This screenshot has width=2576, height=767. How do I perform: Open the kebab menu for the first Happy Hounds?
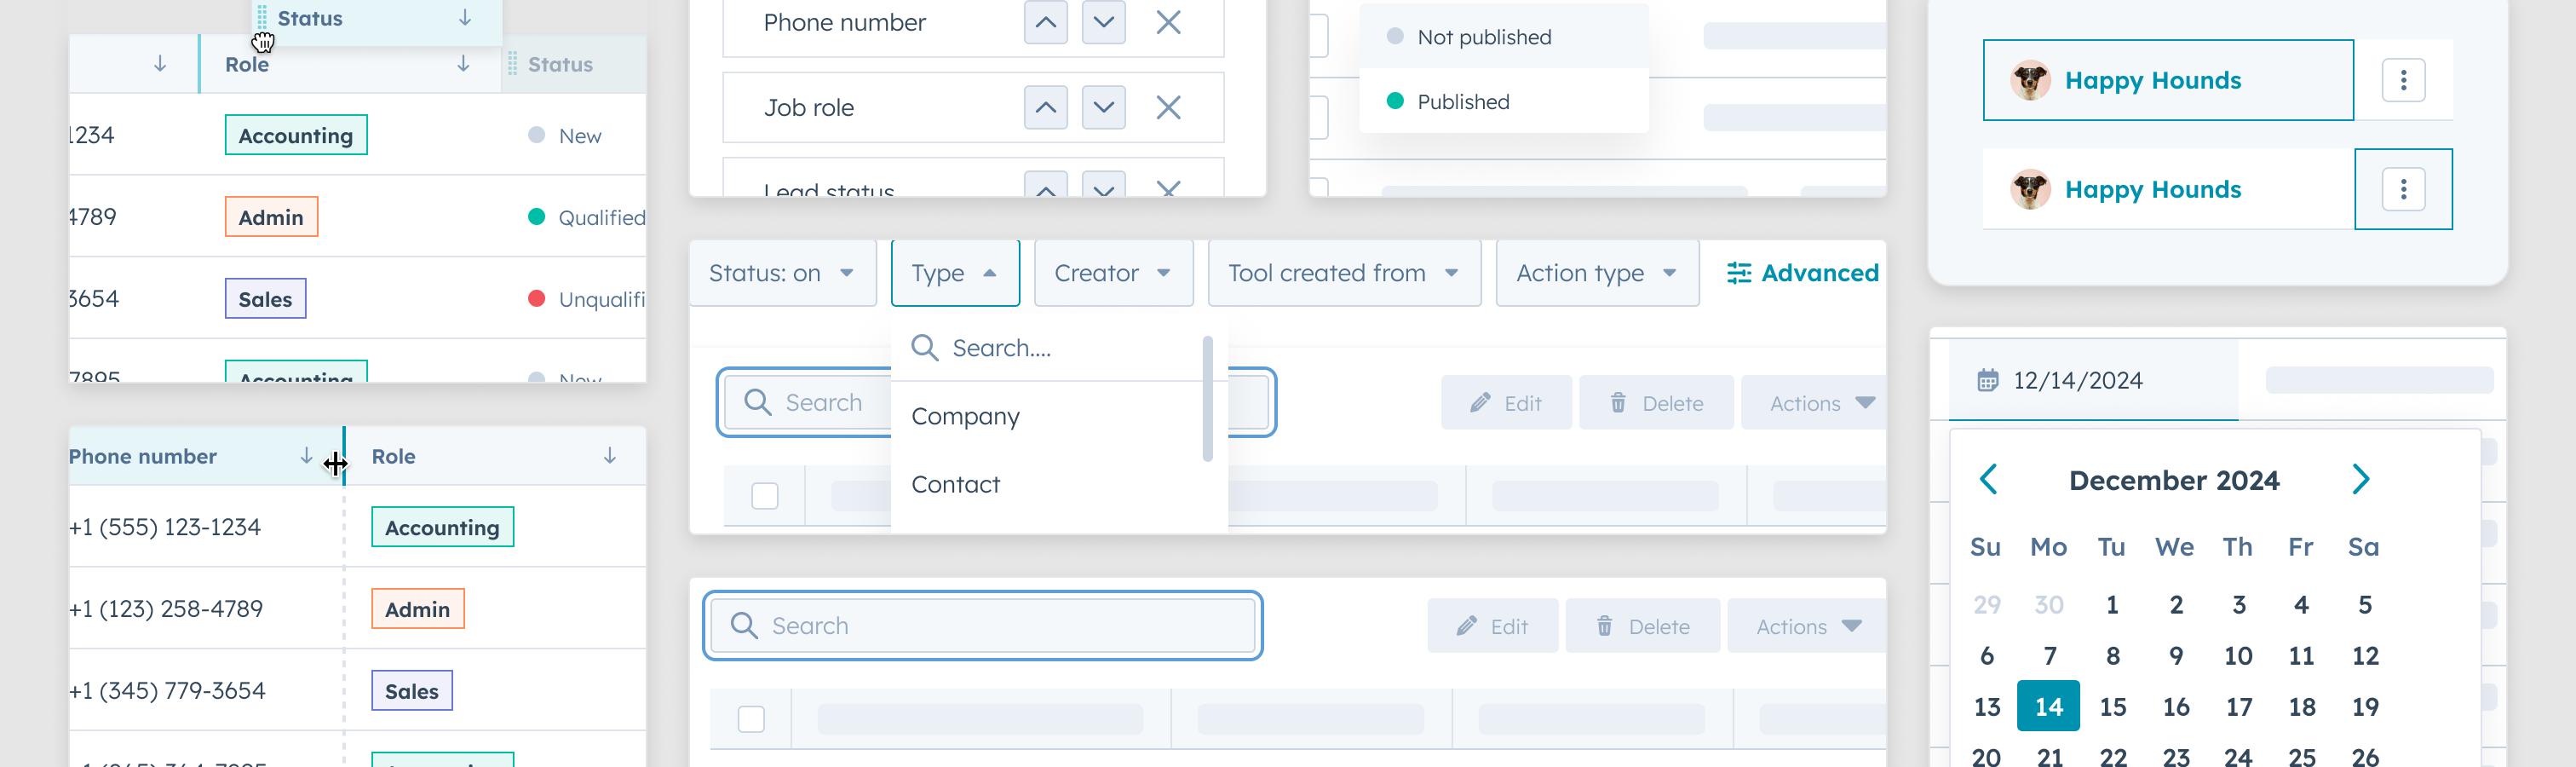coord(2403,80)
